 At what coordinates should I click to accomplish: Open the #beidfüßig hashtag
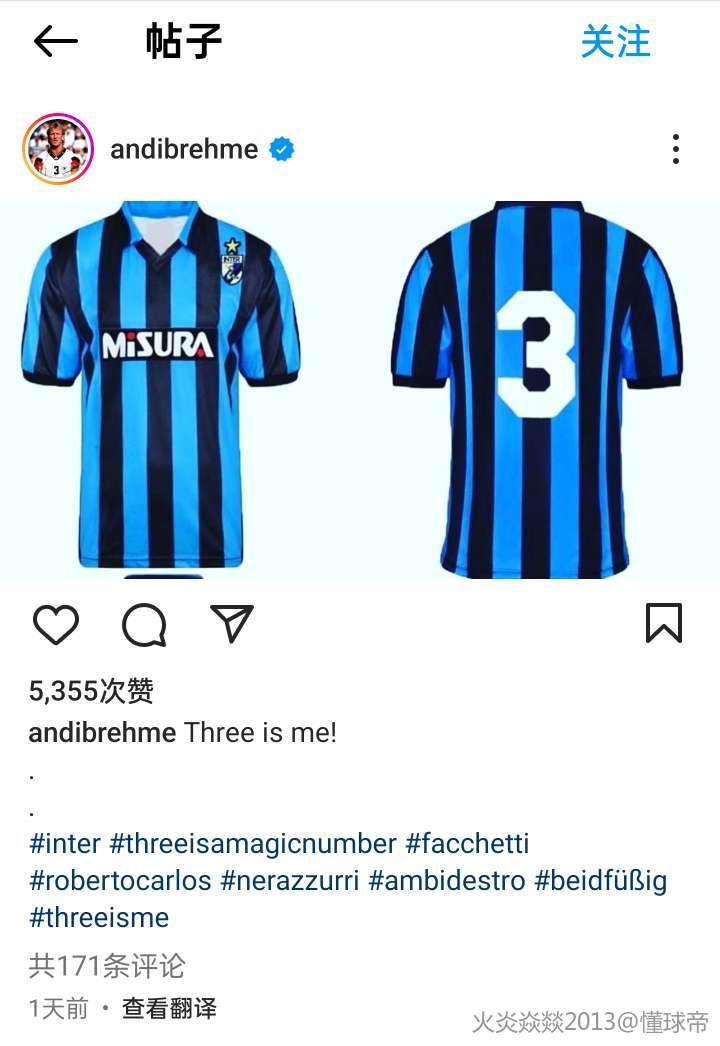coord(601,881)
